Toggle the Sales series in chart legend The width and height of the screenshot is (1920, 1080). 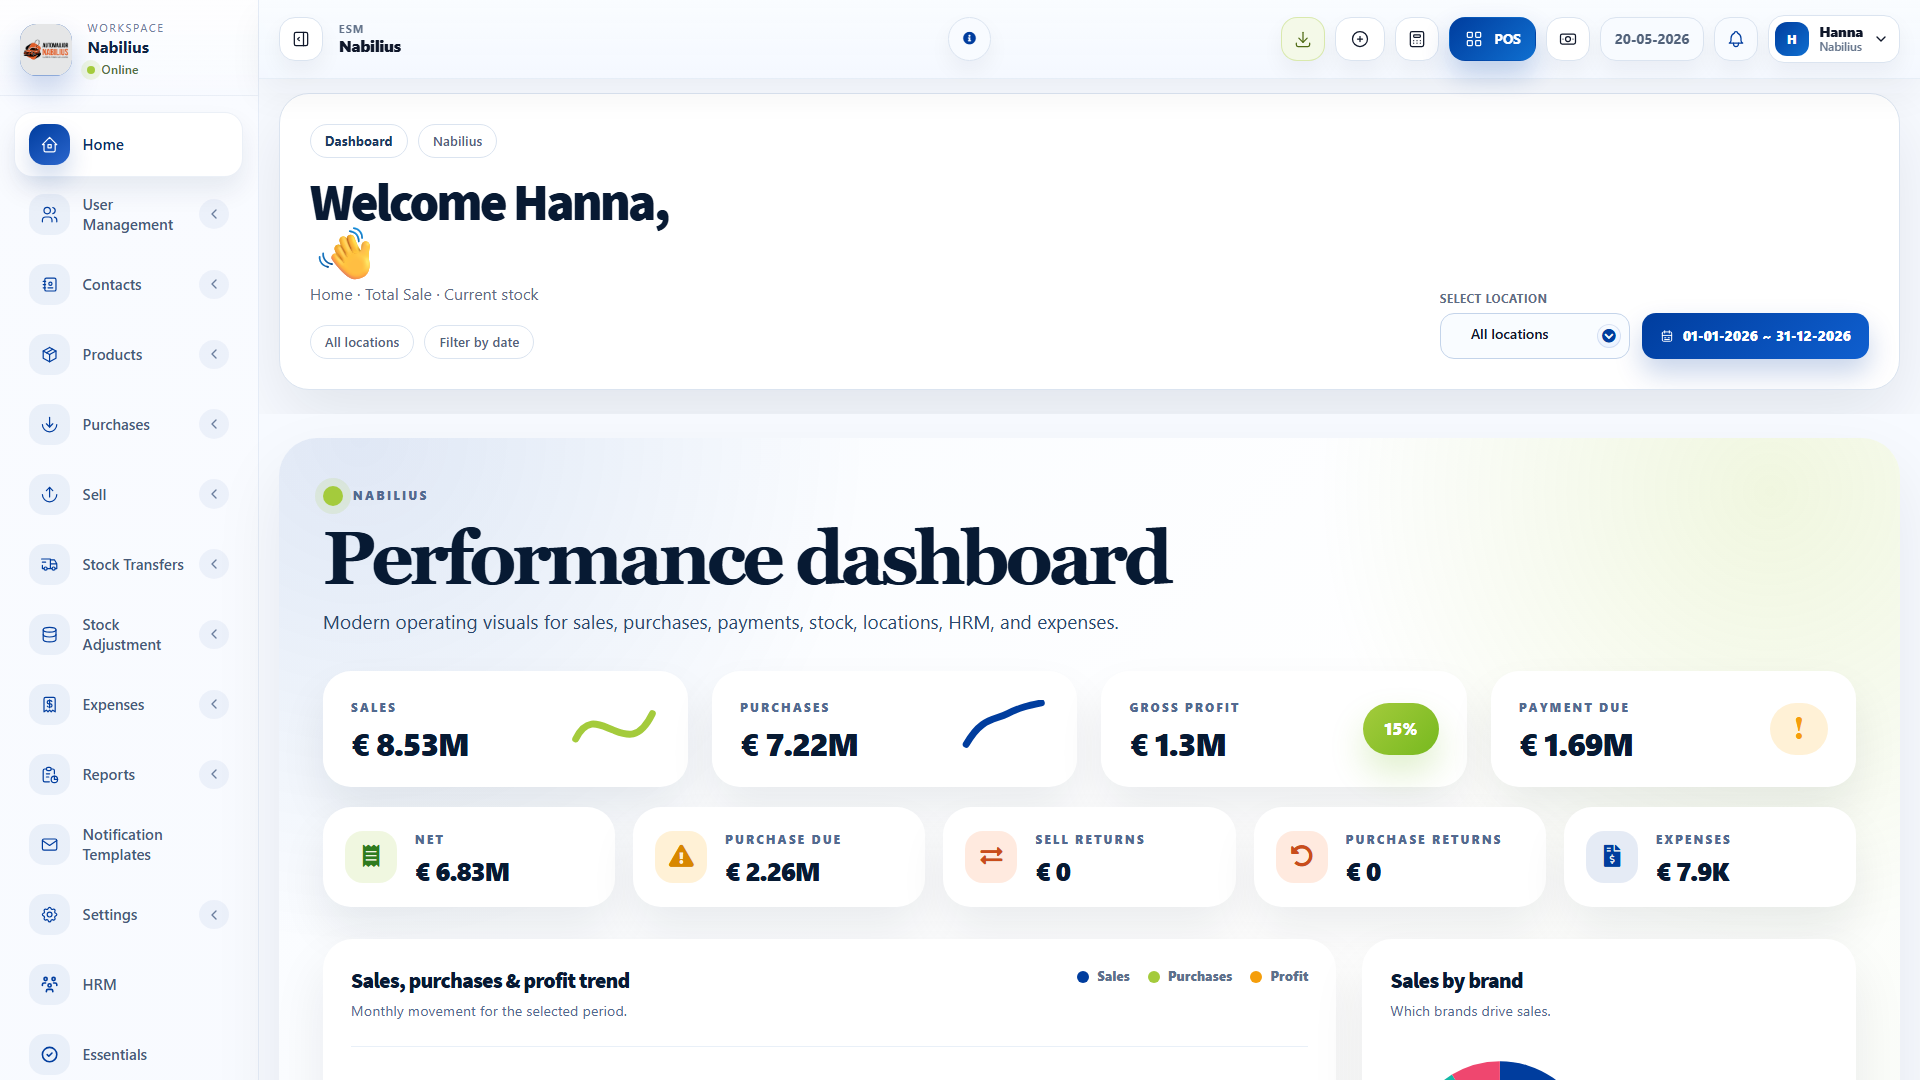pyautogui.click(x=1103, y=977)
